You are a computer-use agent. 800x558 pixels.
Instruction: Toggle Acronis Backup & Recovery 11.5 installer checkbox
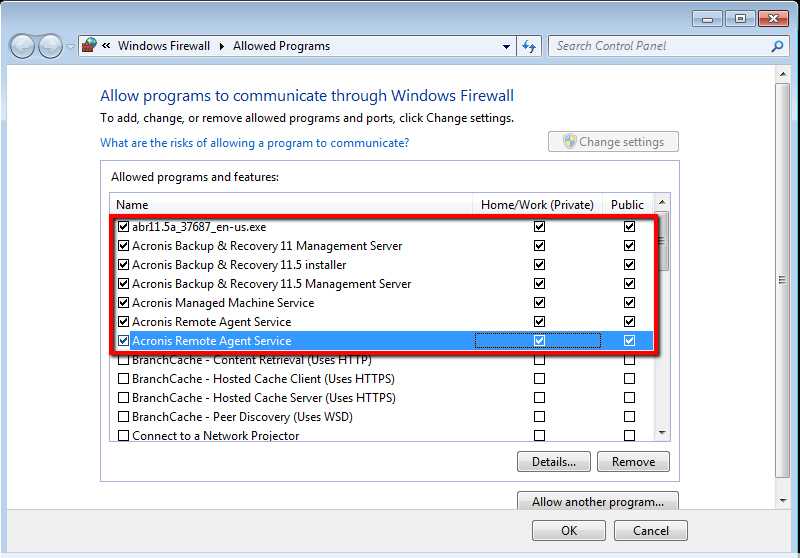pyautogui.click(x=123, y=264)
